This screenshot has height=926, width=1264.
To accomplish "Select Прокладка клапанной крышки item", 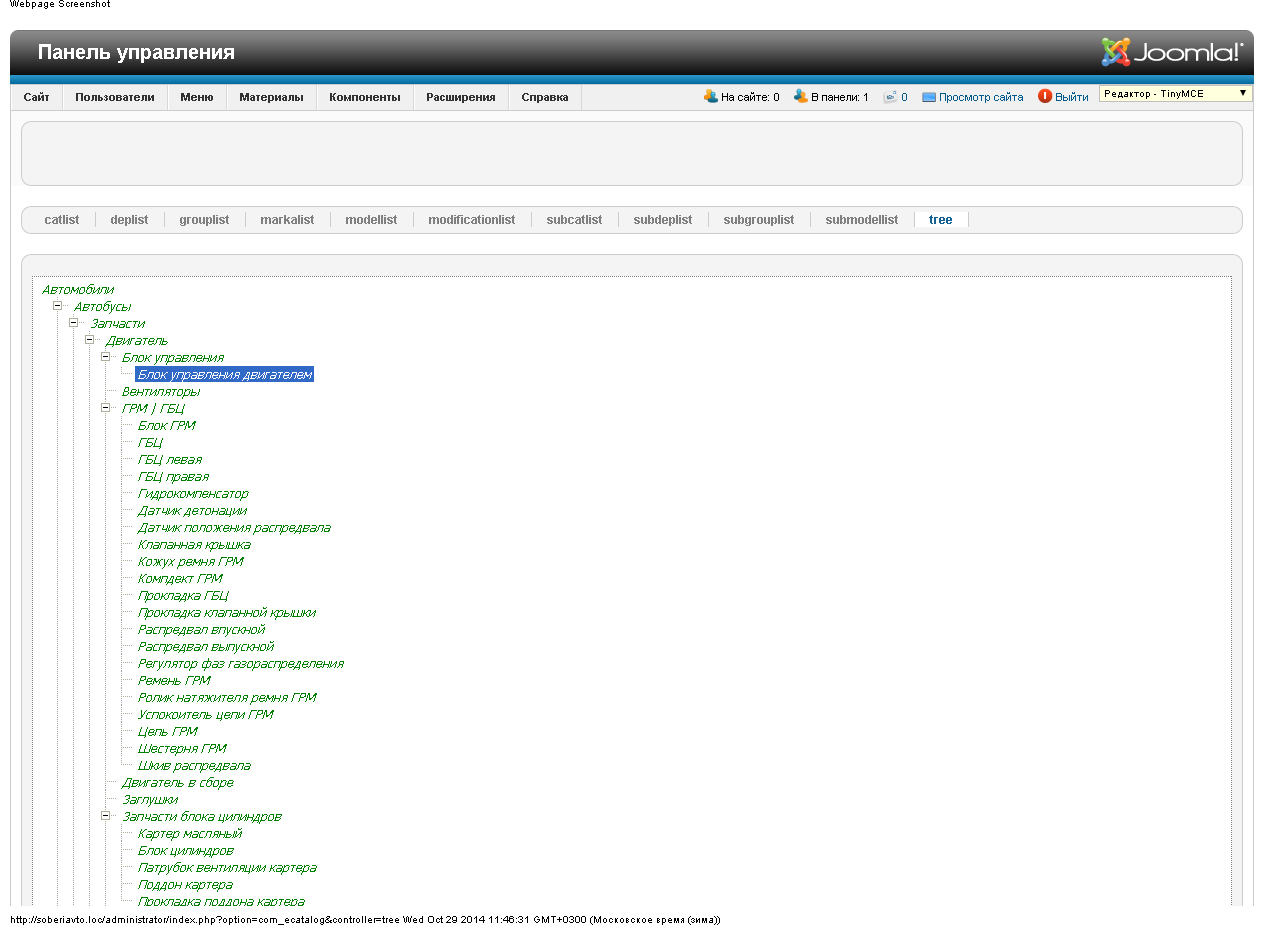I will [x=227, y=612].
